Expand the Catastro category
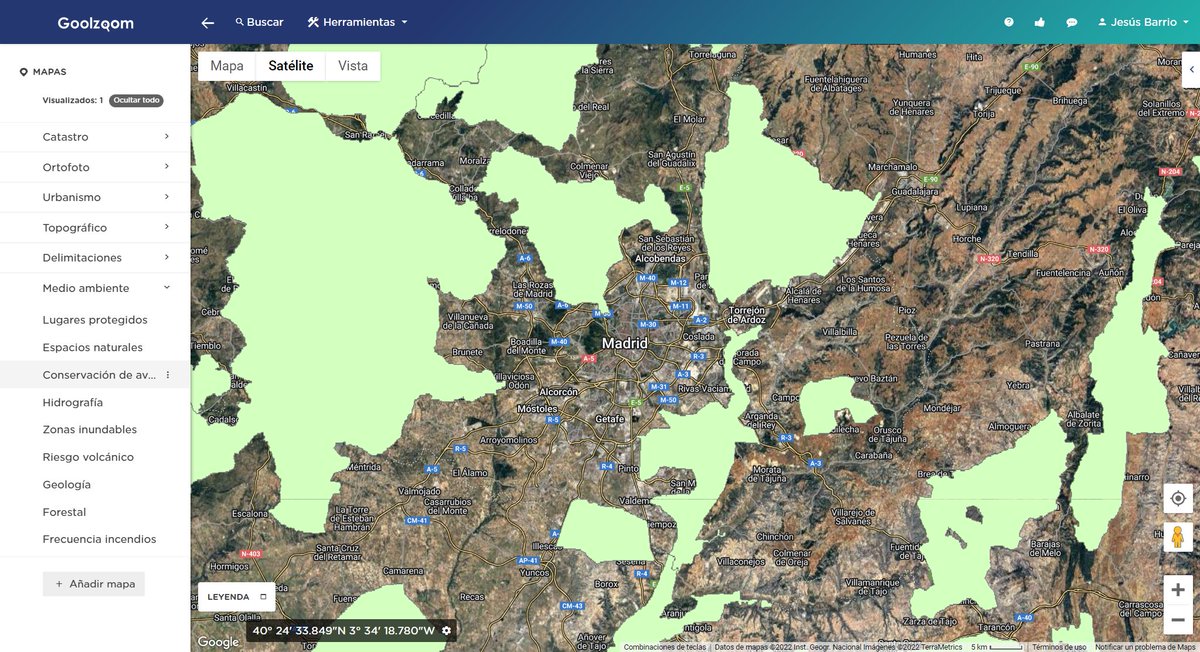Image resolution: width=1200 pixels, height=652 pixels. click(95, 137)
